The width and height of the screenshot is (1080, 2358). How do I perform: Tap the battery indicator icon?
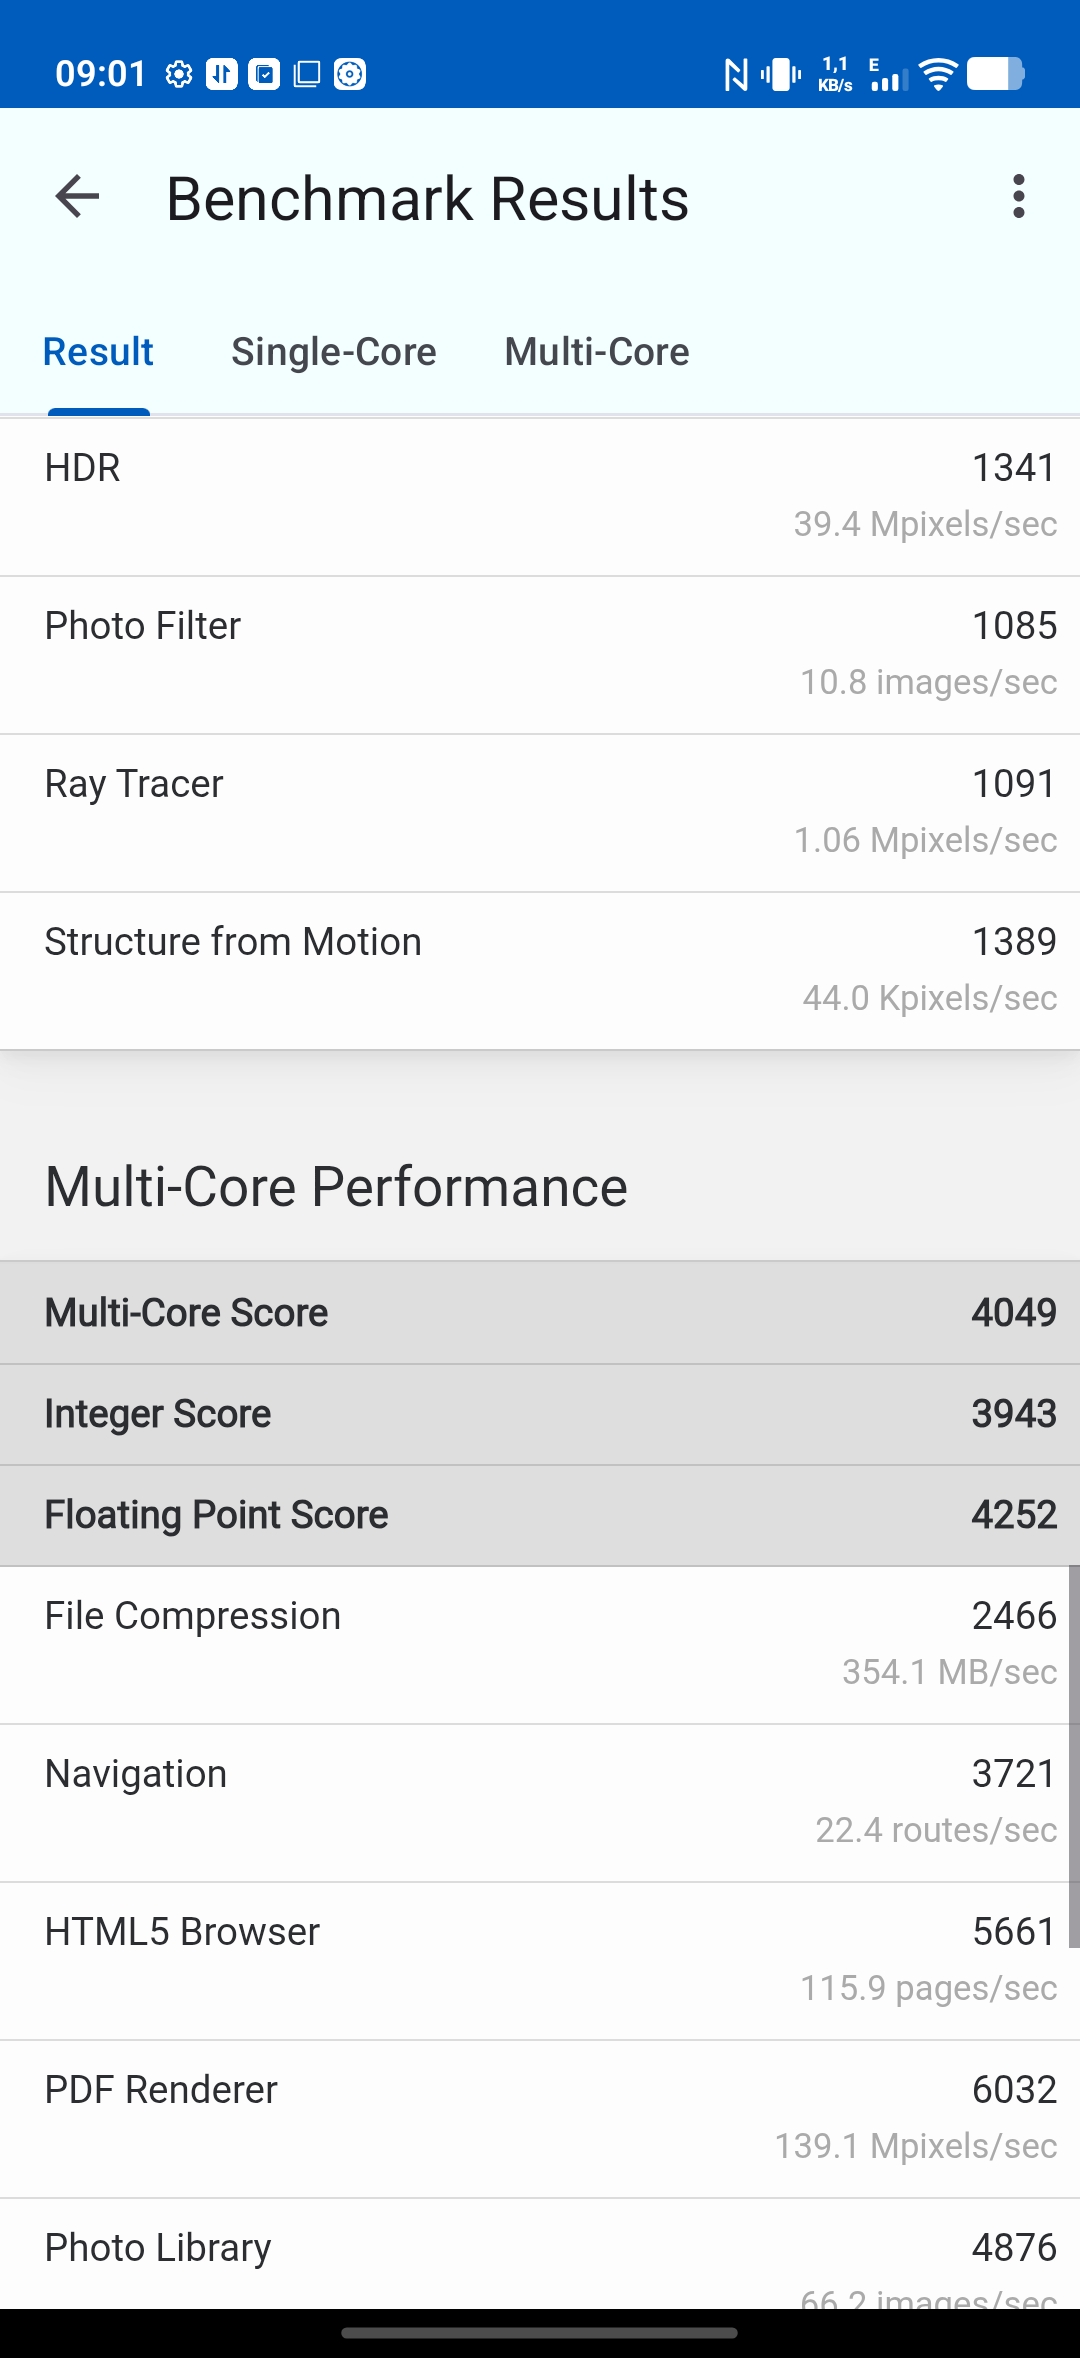tap(995, 74)
